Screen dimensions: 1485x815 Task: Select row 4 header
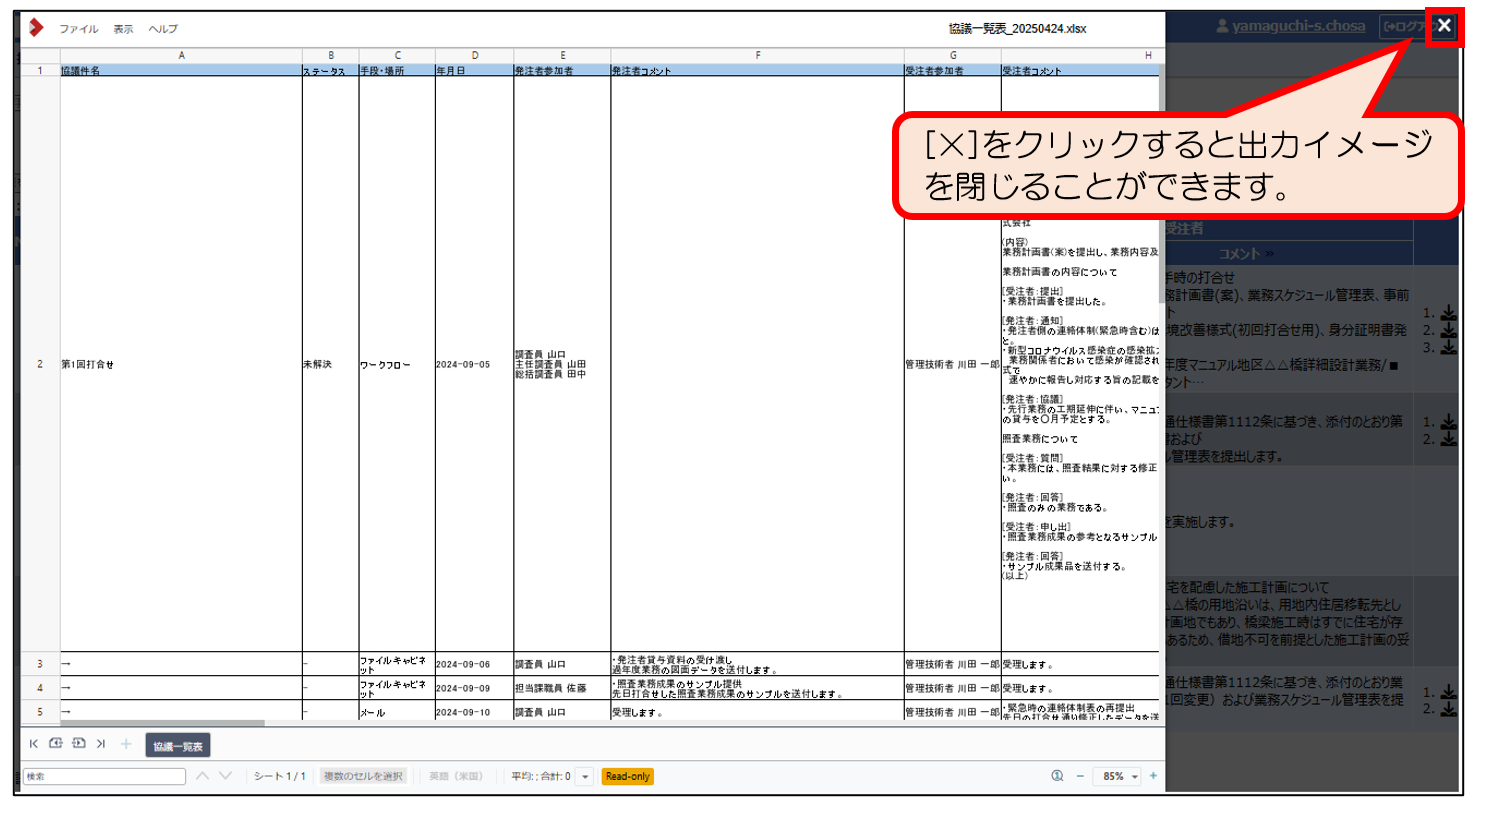(x=40, y=688)
